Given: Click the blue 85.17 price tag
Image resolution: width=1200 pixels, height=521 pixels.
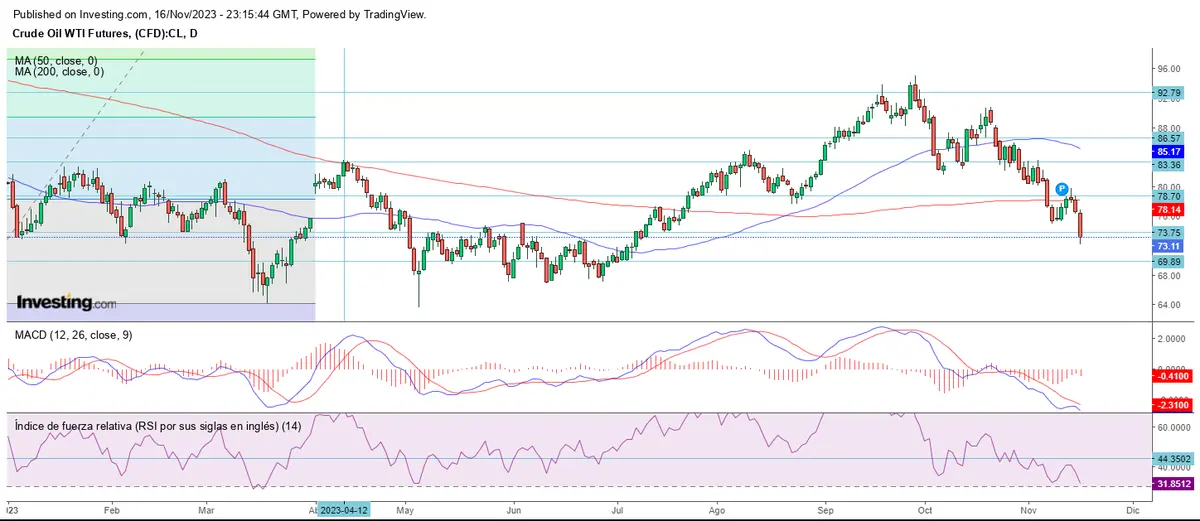Looking at the screenshot, I should pyautogui.click(x=1169, y=152).
